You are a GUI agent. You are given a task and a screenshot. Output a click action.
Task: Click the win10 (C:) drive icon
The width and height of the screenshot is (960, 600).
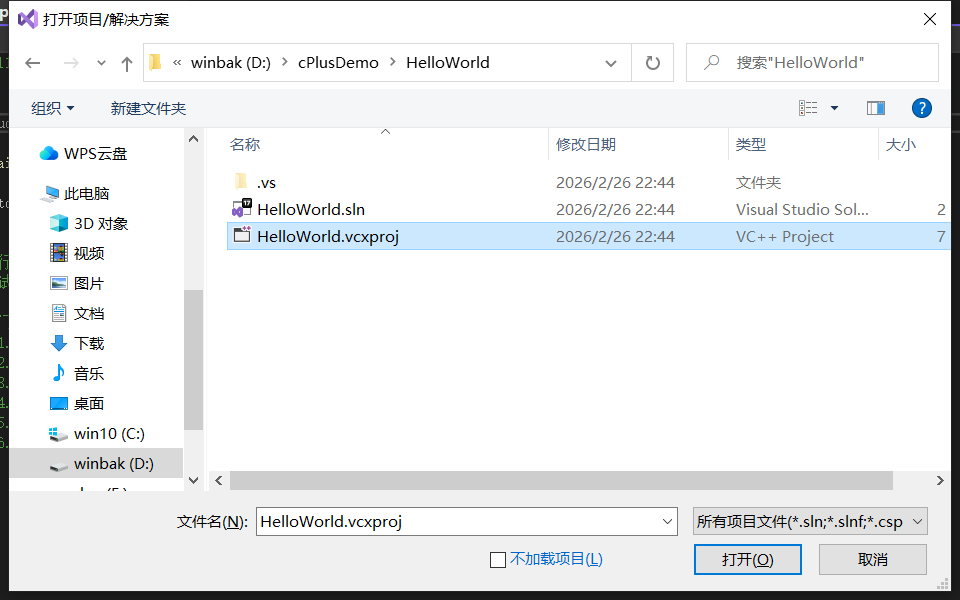pos(58,434)
